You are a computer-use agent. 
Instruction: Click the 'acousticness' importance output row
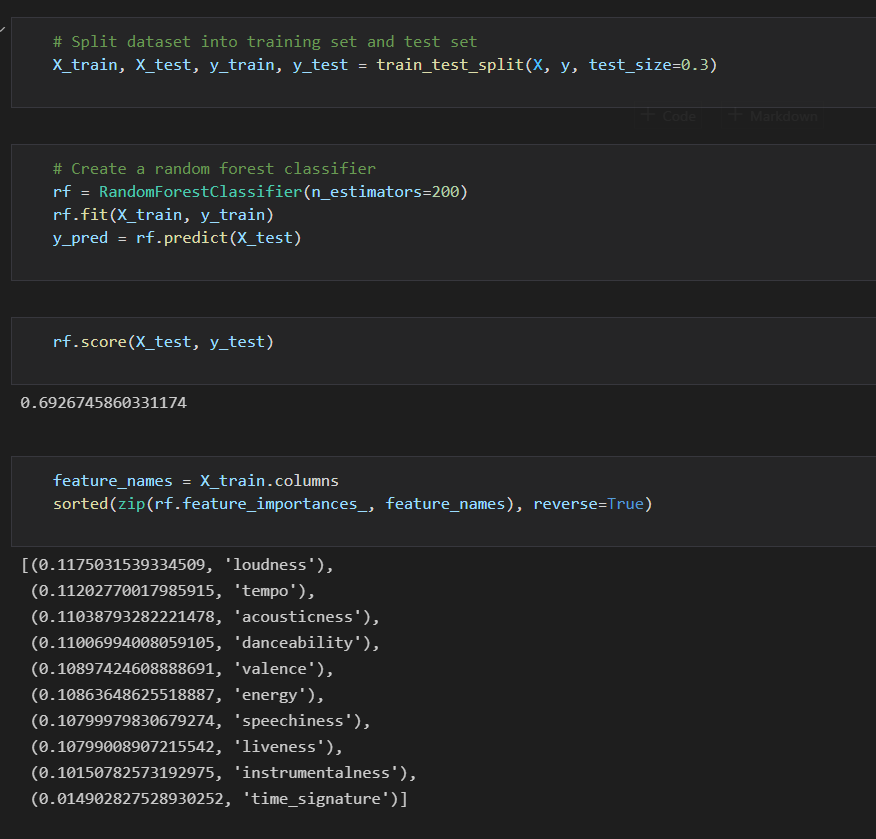205,617
